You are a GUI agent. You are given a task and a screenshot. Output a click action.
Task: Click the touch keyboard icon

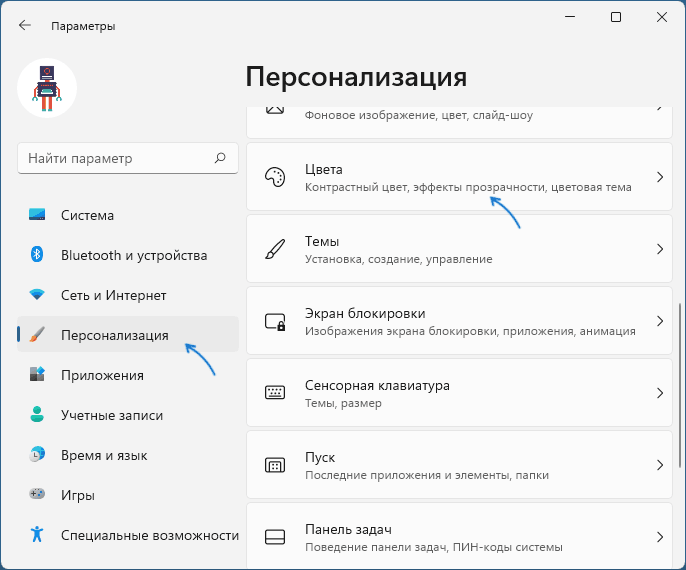(x=275, y=392)
